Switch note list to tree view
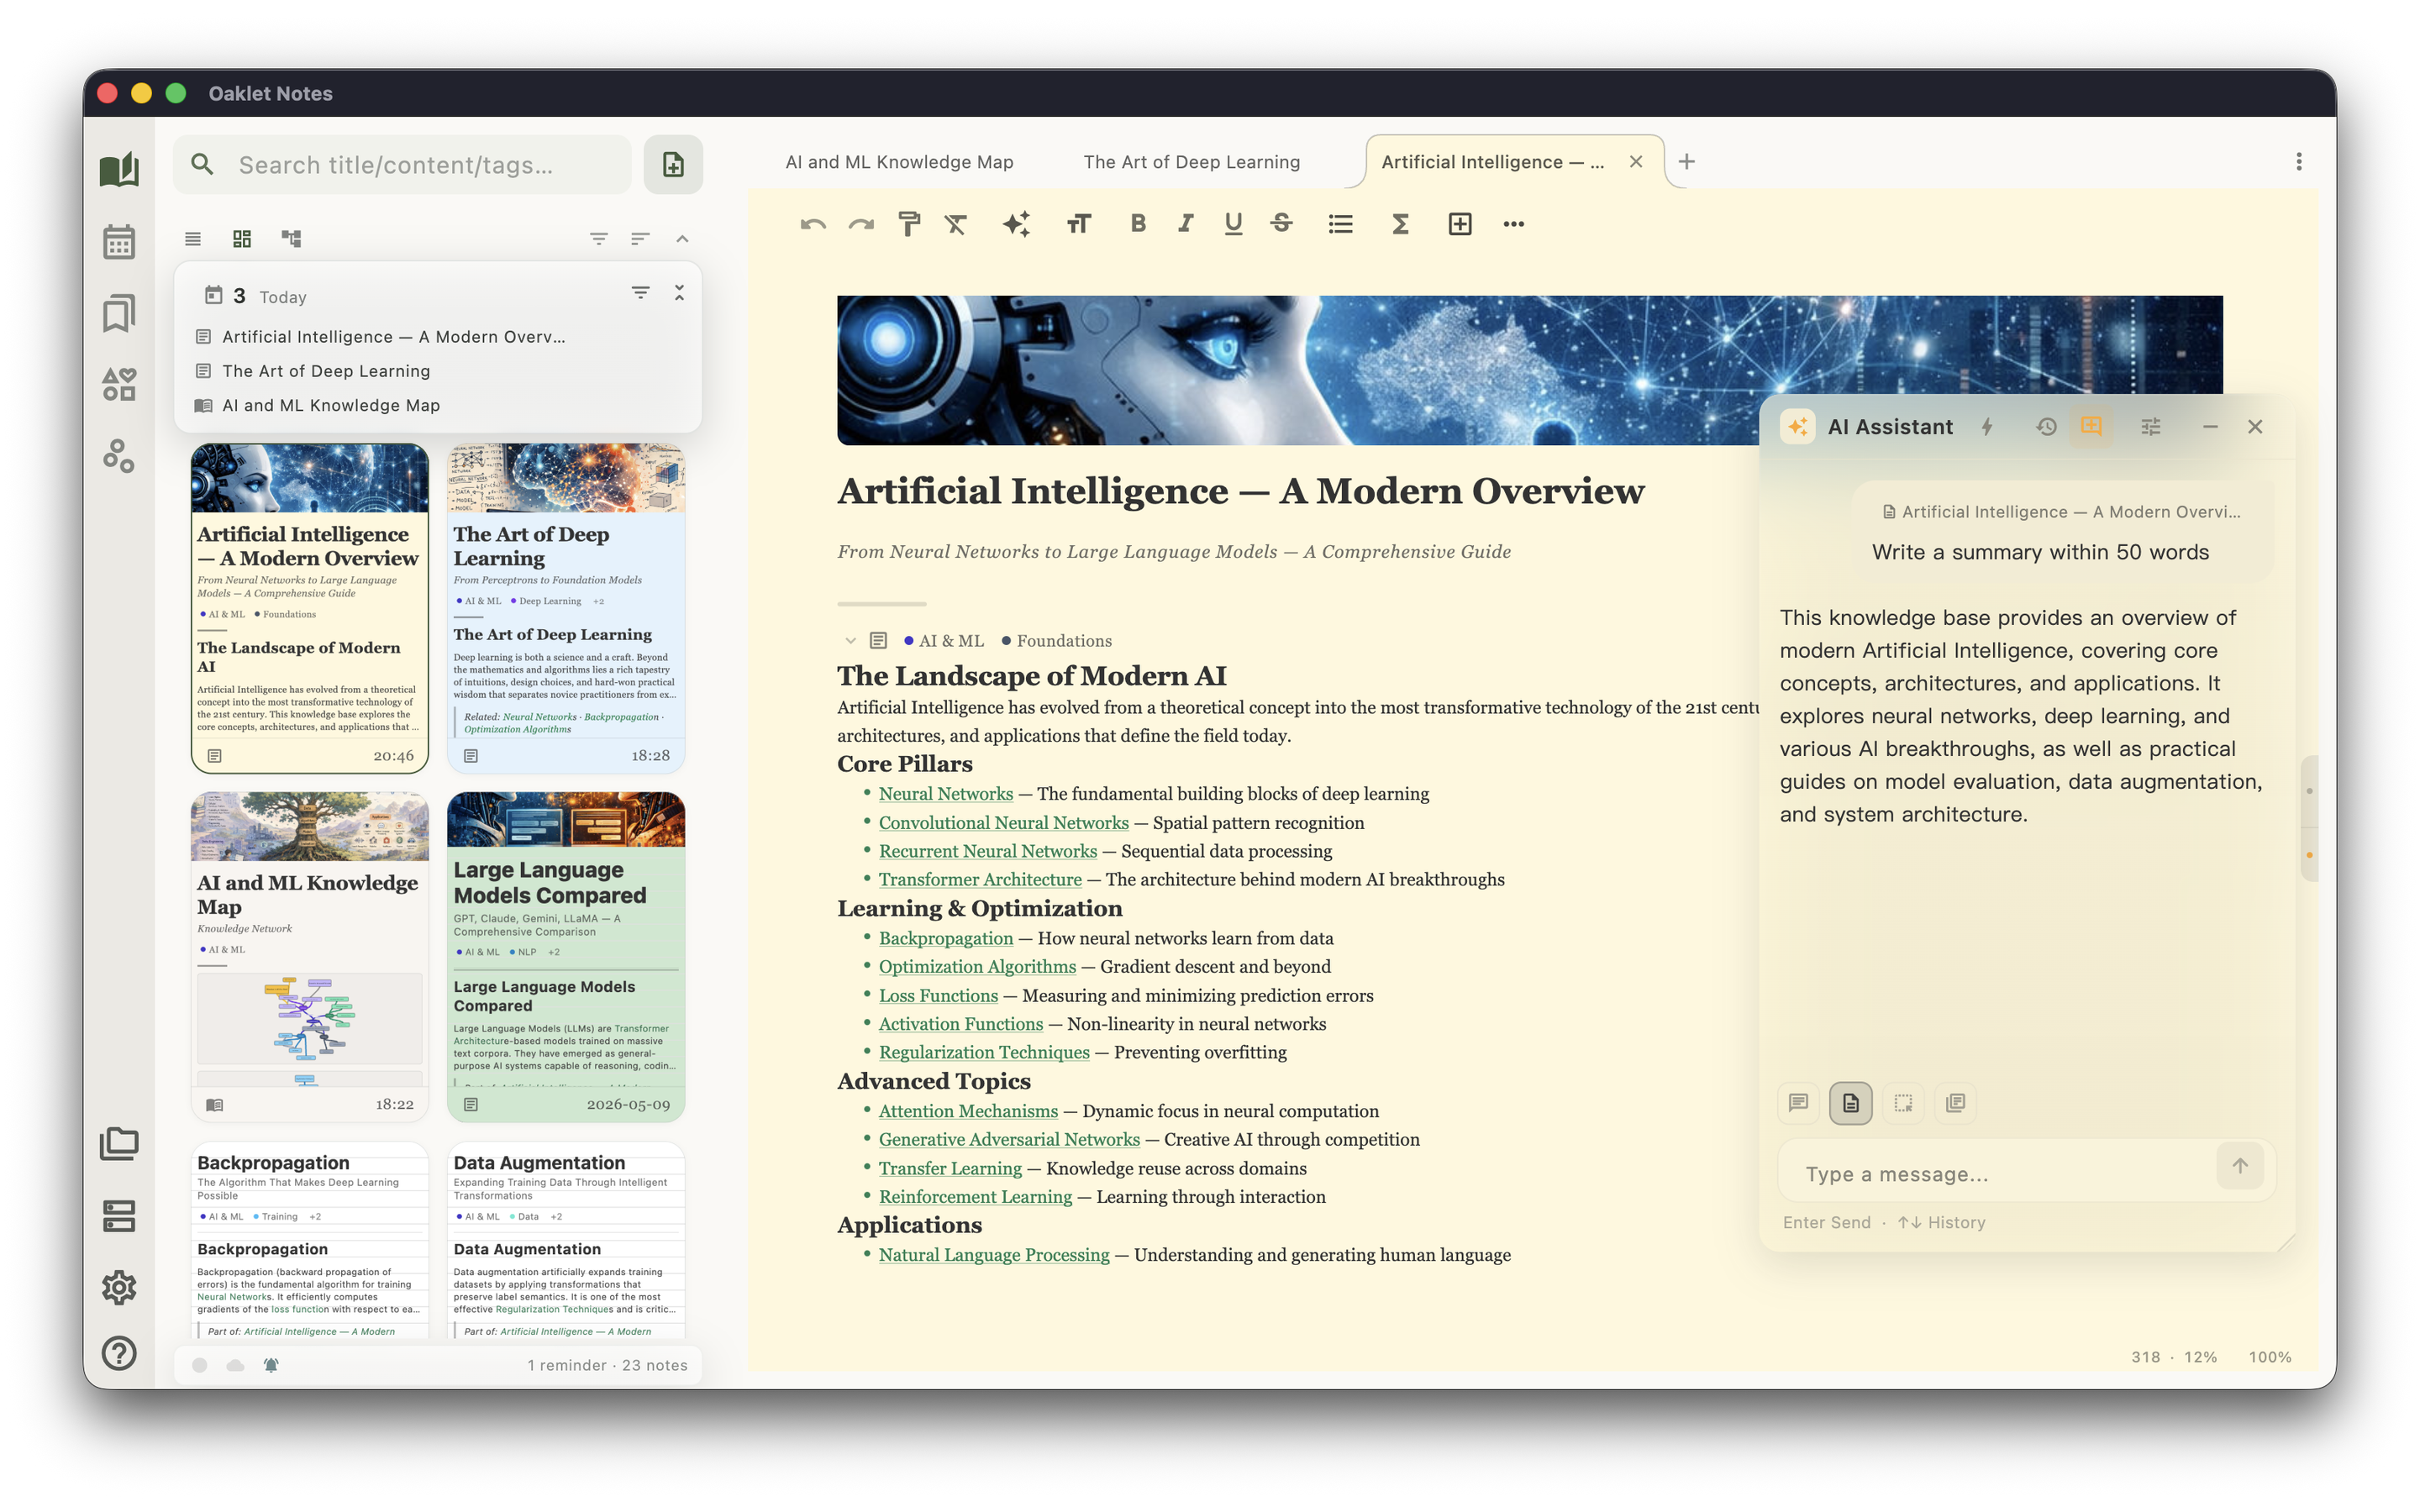Screen dimensions: 2420x1512 [291, 238]
